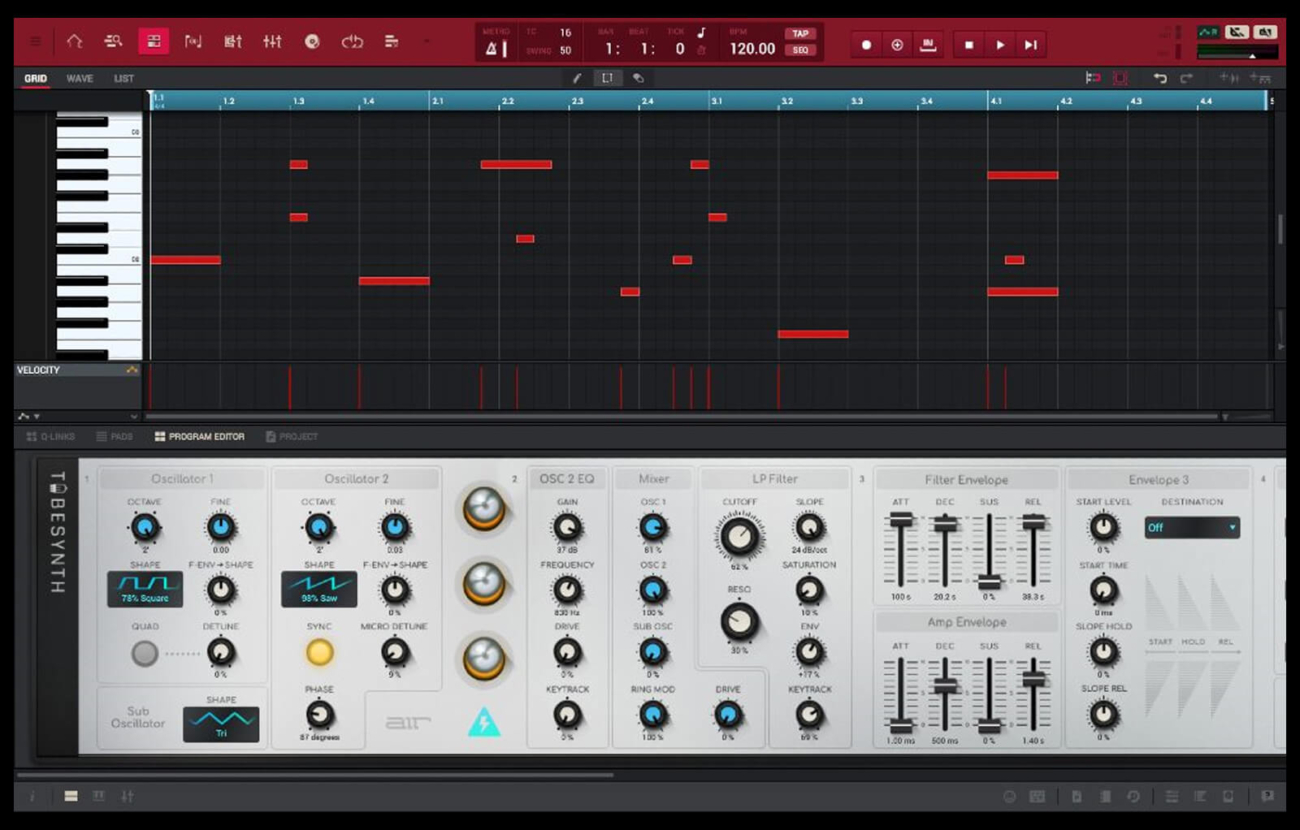Open the hamburger main menu
1300x830 pixels.
coord(36,42)
